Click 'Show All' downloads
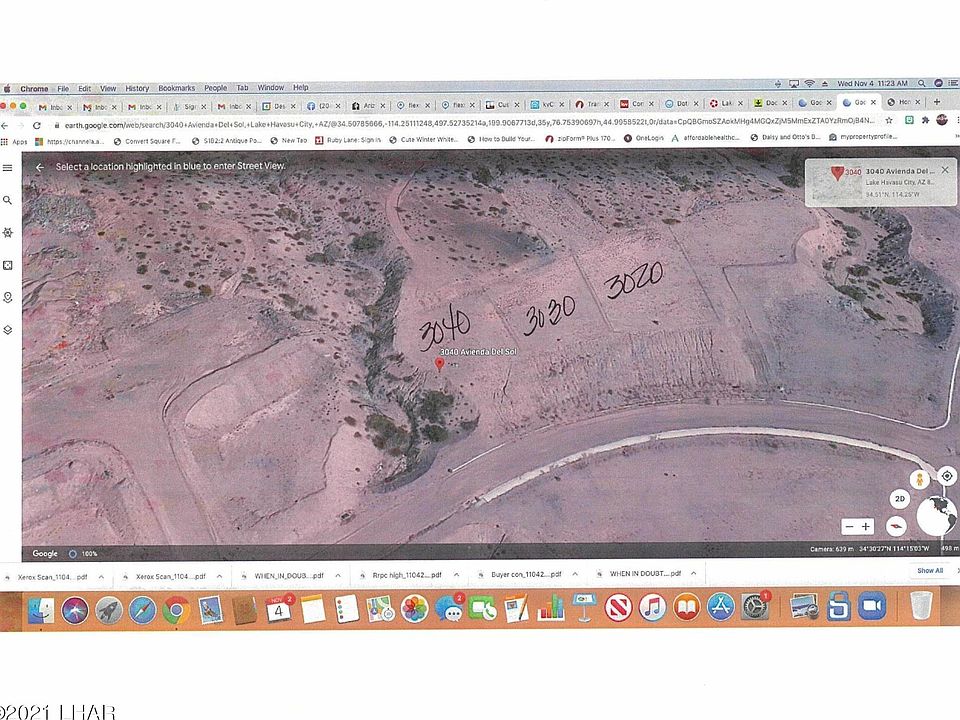 pos(930,571)
